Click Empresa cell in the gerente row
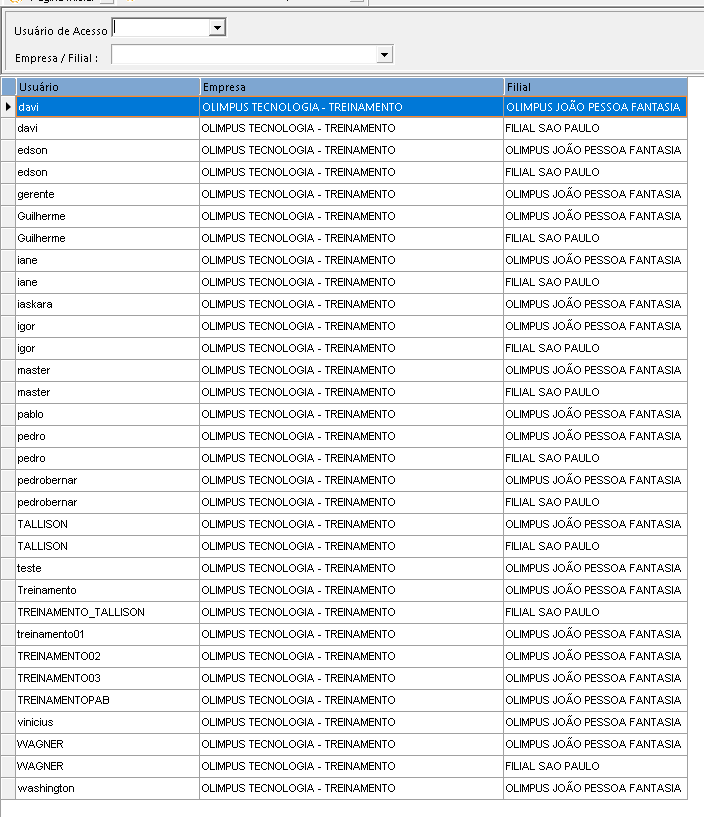This screenshot has width=704, height=817. pyautogui.click(x=352, y=194)
